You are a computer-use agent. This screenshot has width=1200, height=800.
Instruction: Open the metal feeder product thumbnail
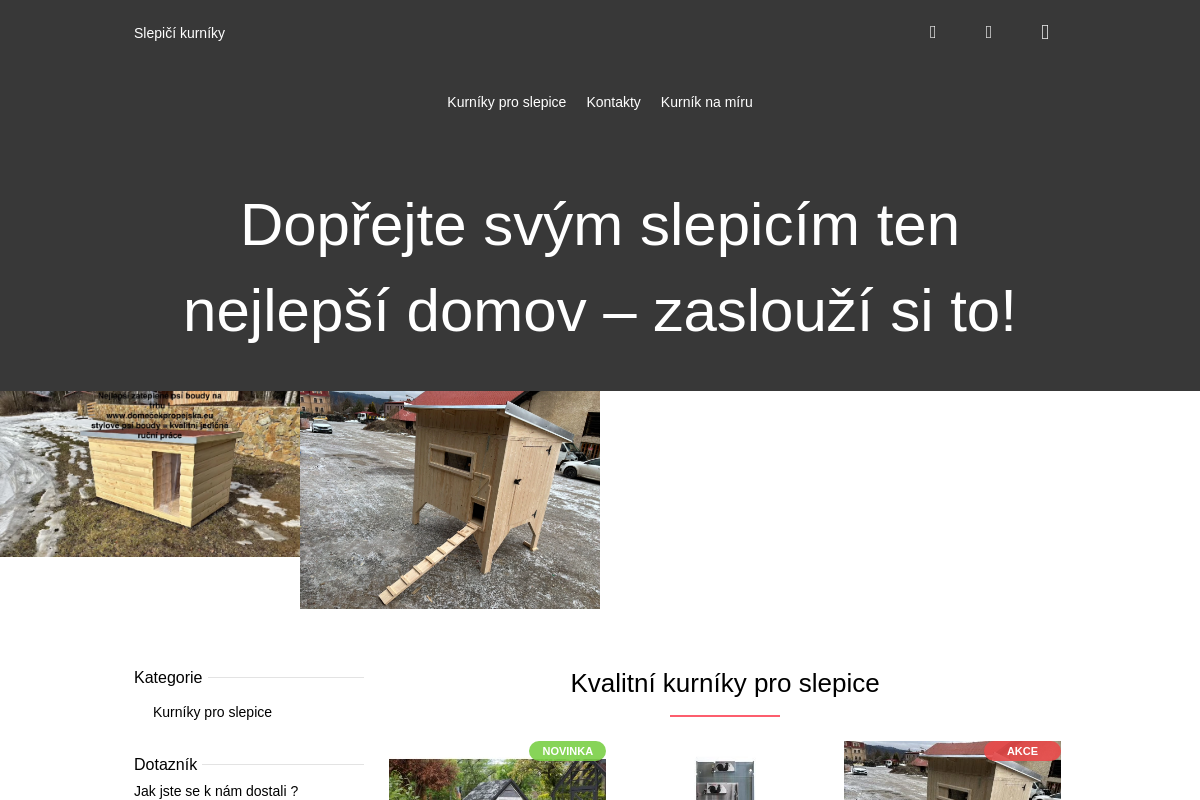coord(725,780)
